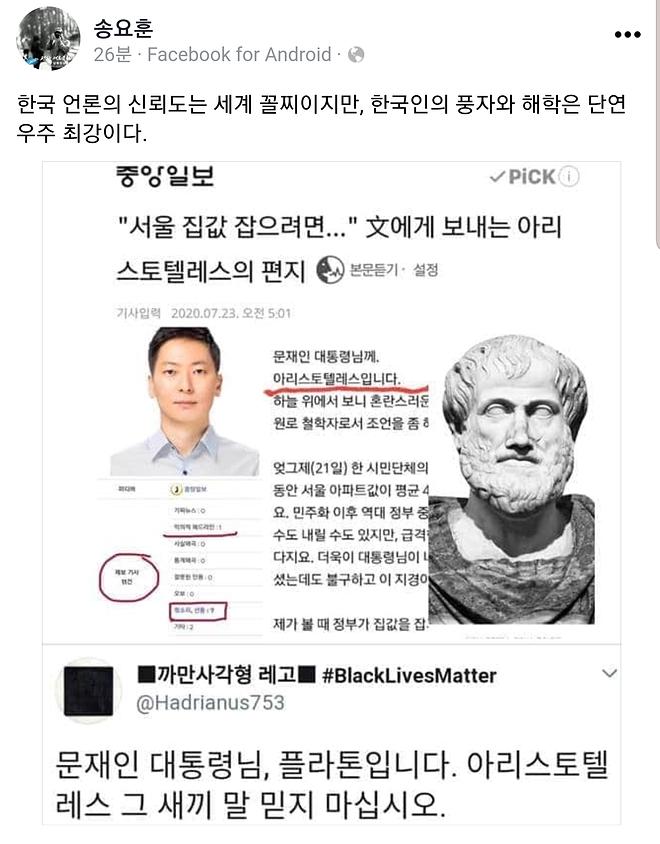Click the reporter's portrait photo
This screenshot has height=844, width=660.
(185, 401)
